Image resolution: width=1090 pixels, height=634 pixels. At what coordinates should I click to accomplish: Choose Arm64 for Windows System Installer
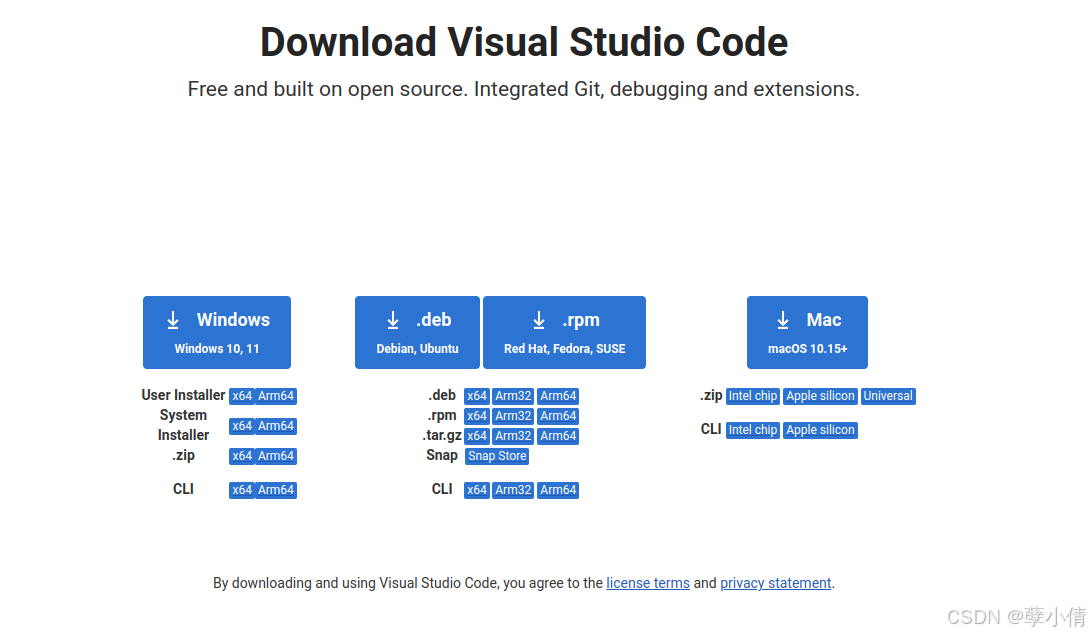pos(276,426)
